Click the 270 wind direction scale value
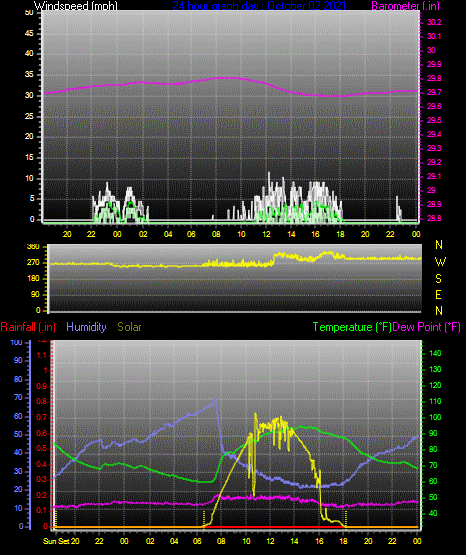 point(33,263)
